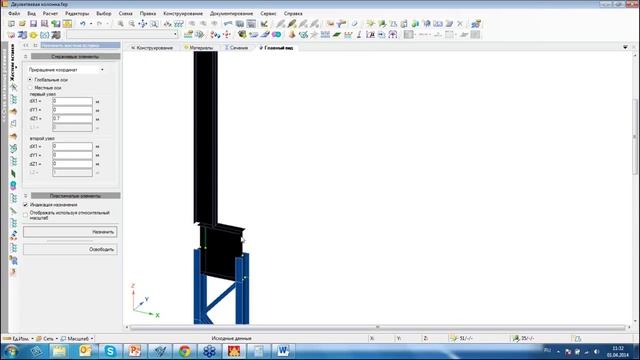Click second node dX1 input field
The width and height of the screenshot is (640, 360).
click(72, 146)
